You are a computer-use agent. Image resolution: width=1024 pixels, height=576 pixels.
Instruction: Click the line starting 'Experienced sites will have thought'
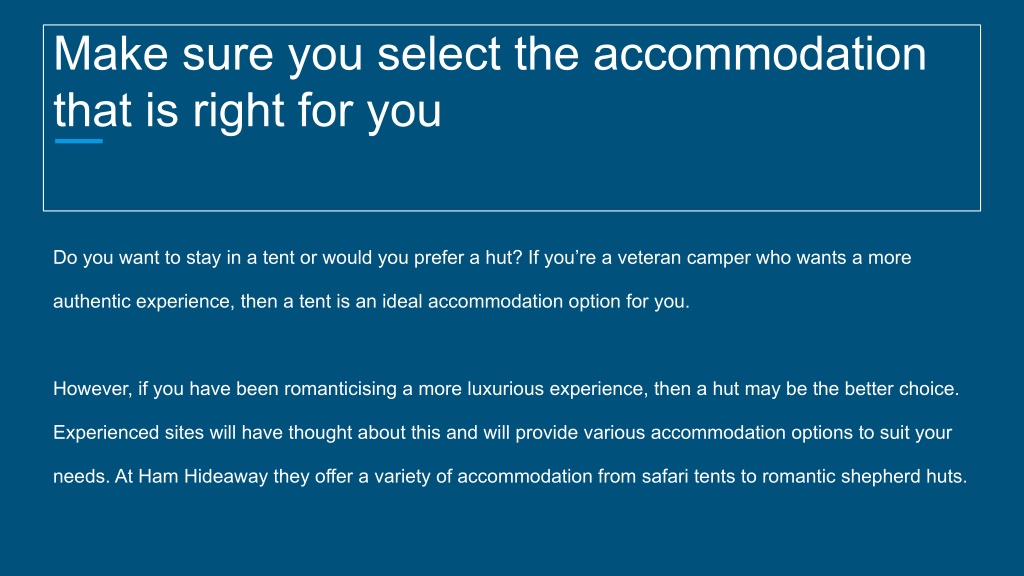coord(503,433)
